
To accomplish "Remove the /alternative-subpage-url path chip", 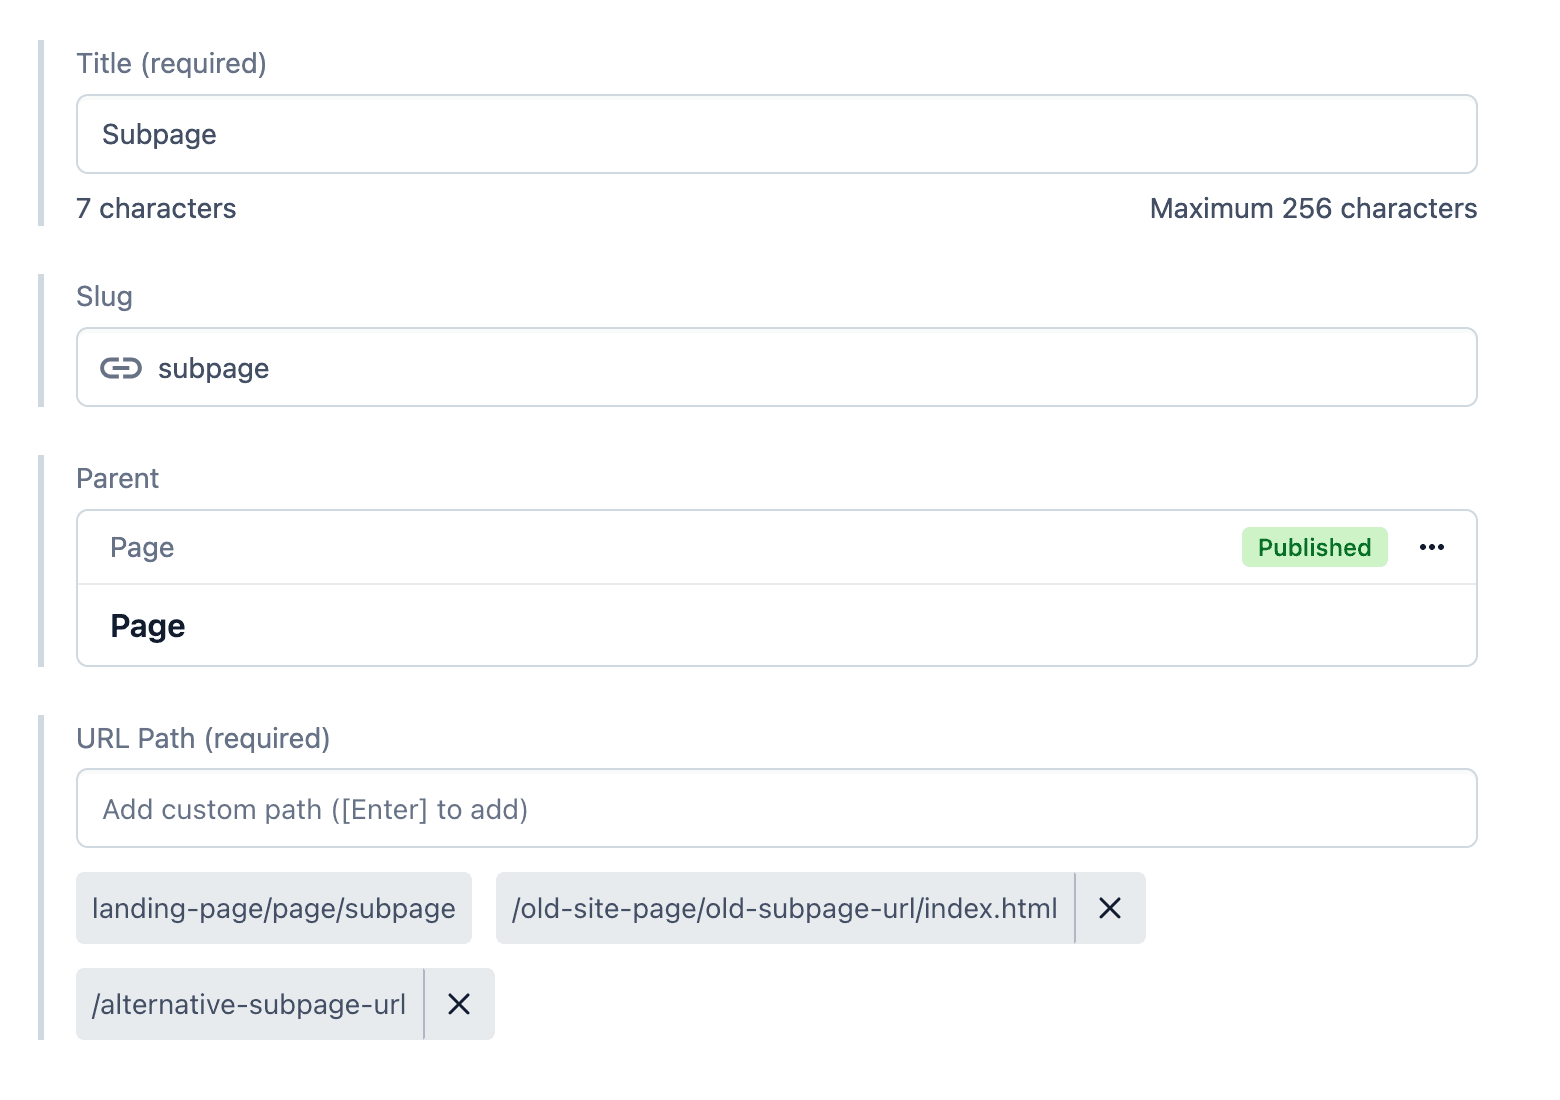I will 459,1004.
